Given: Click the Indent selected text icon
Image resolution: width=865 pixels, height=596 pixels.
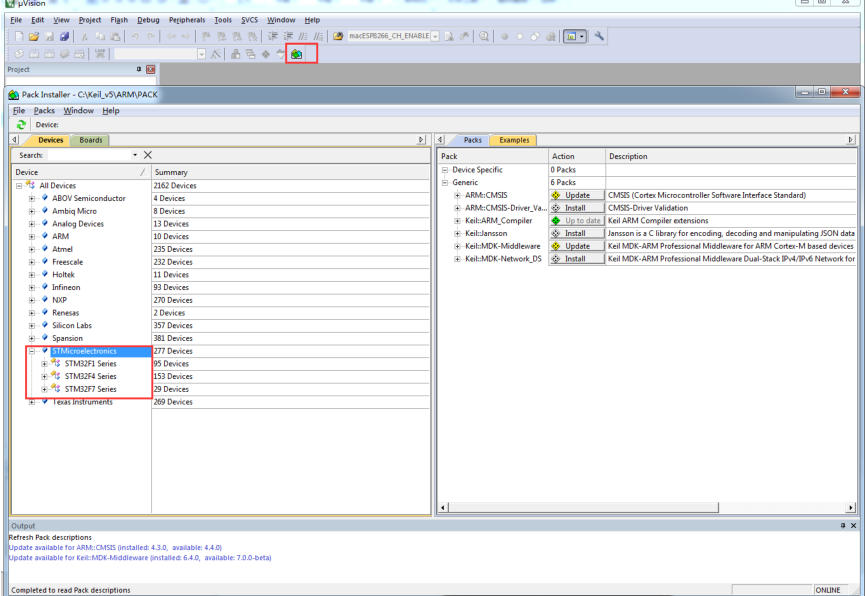Looking at the screenshot, I should pyautogui.click(x=273, y=36).
